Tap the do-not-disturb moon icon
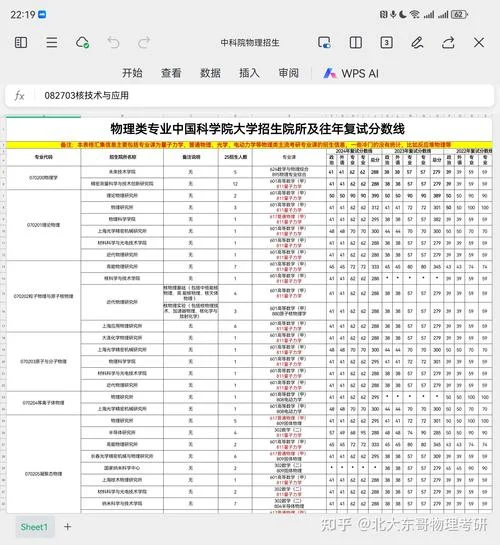500x545 pixels. pyautogui.click(x=403, y=15)
